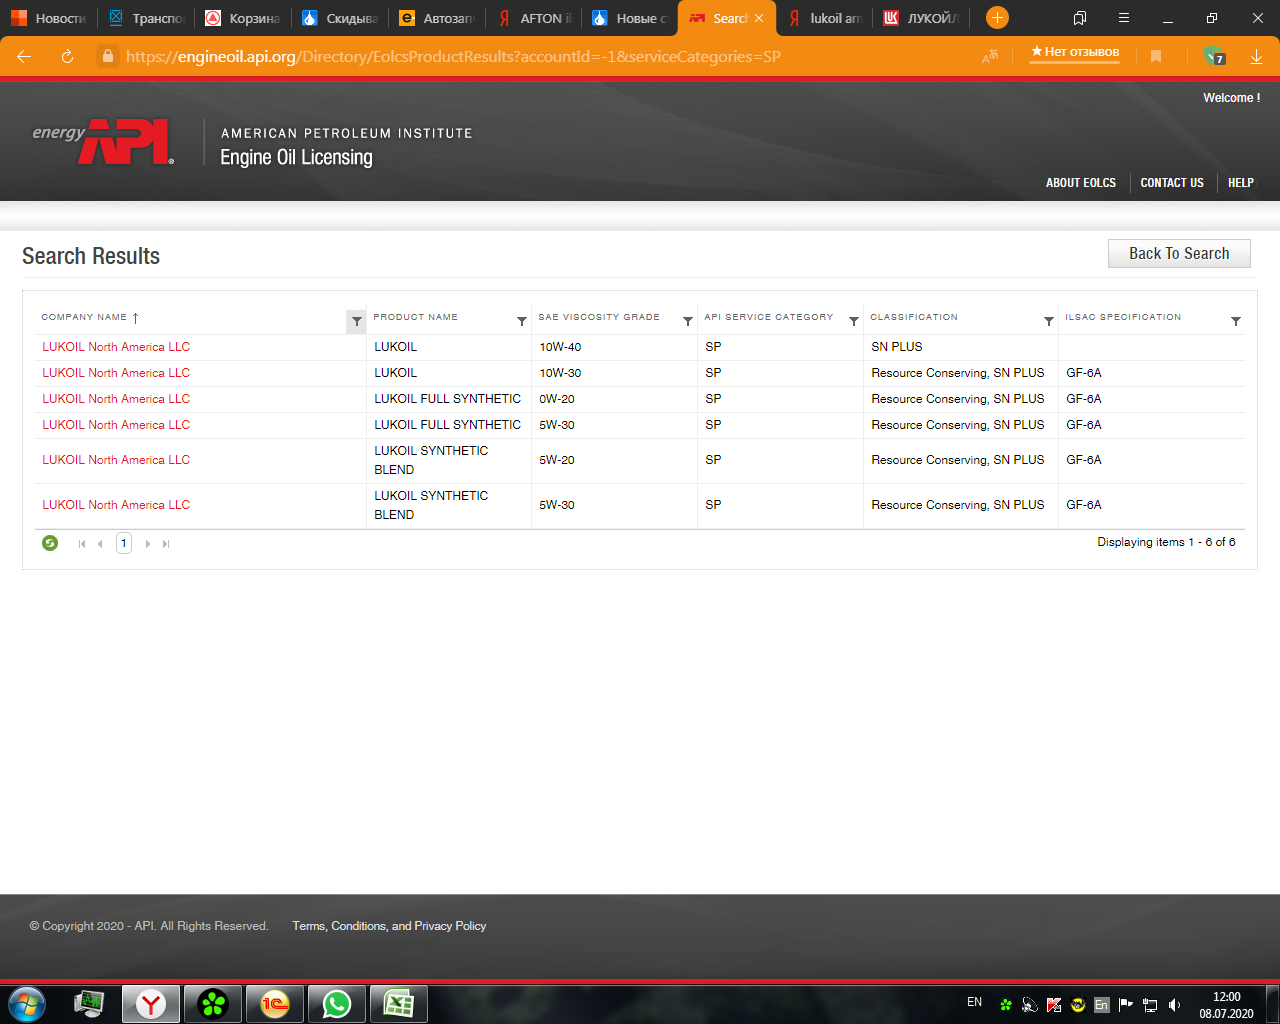This screenshot has width=1280, height=1024.
Task: Open the browser menu hamburger icon
Action: 1124,18
